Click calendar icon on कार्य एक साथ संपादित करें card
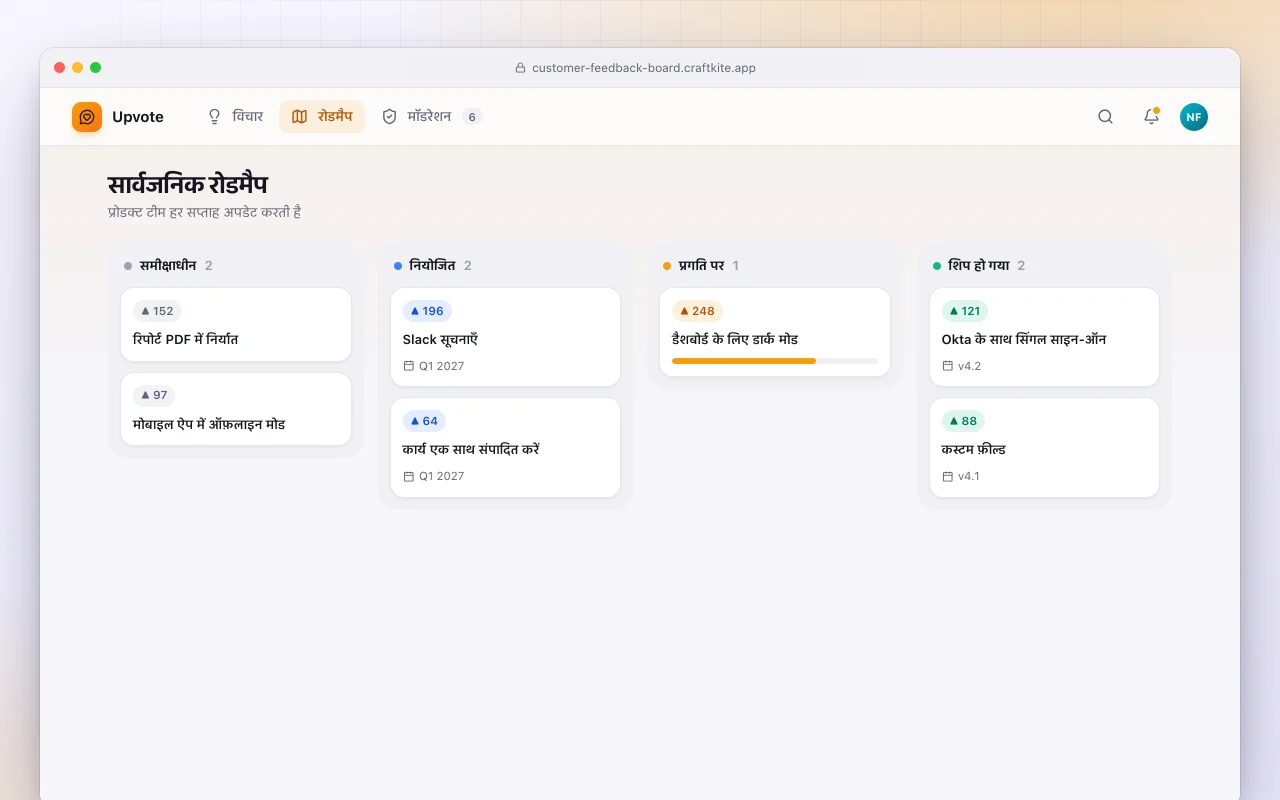Screen dimensions: 1280x800 408,476
